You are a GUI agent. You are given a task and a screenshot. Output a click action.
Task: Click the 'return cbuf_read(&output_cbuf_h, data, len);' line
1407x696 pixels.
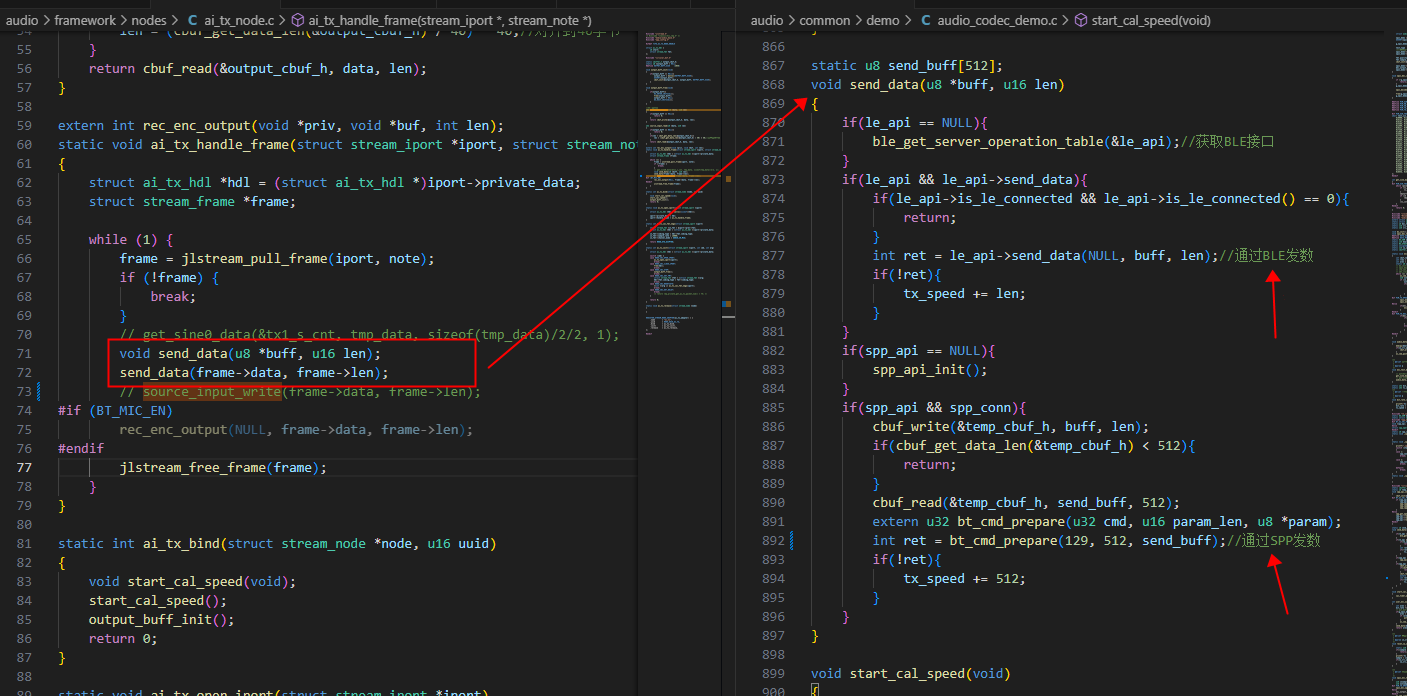point(257,69)
